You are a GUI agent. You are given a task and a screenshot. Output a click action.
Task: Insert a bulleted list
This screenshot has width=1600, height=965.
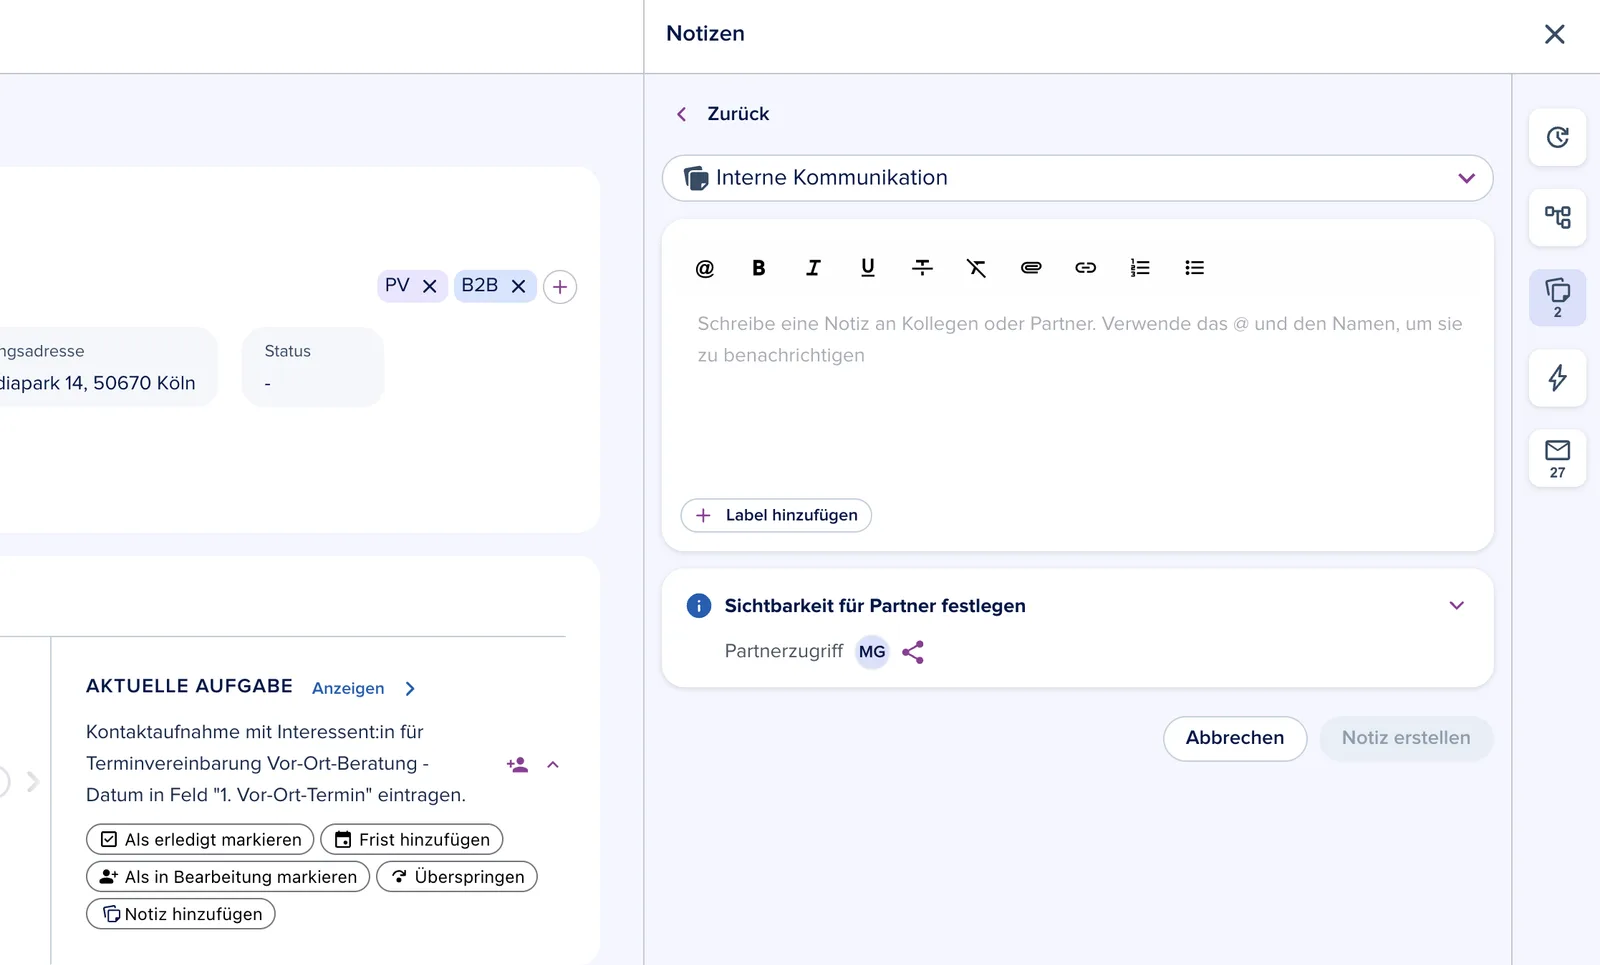click(x=1194, y=268)
